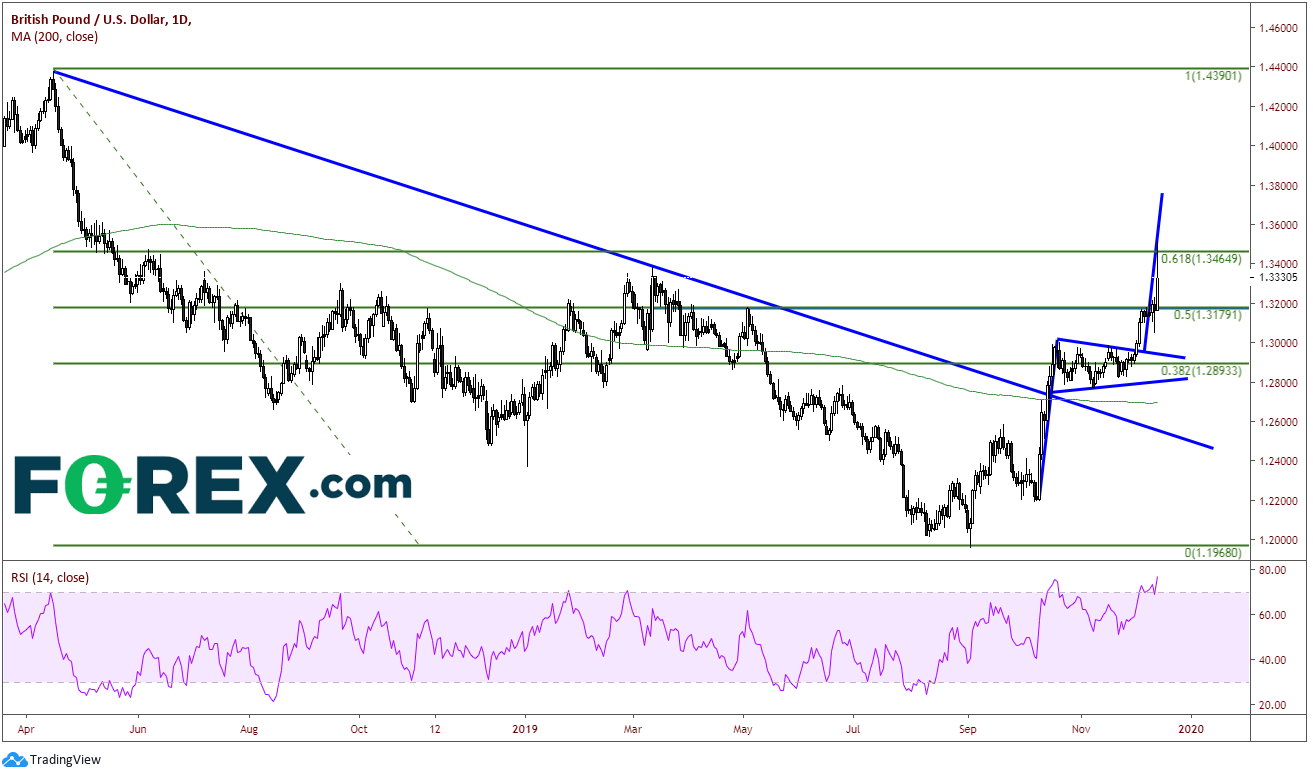Click the 1.33305 current price label
The image size is (1313, 778).
pos(1276,277)
